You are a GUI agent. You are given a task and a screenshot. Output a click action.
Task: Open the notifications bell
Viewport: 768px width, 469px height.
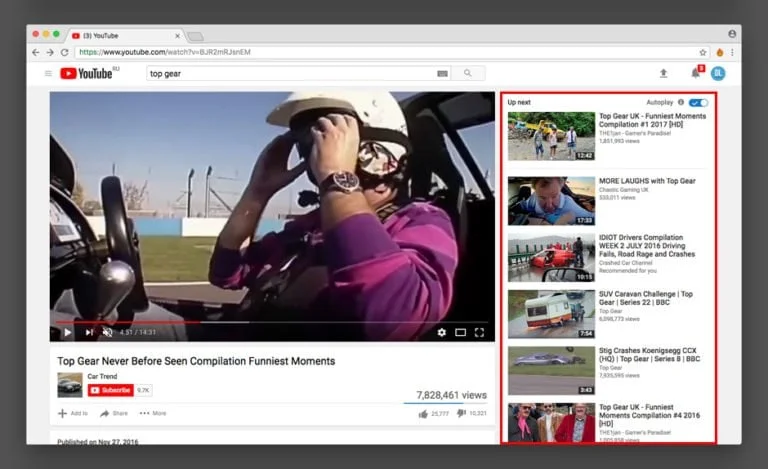[x=695, y=73]
